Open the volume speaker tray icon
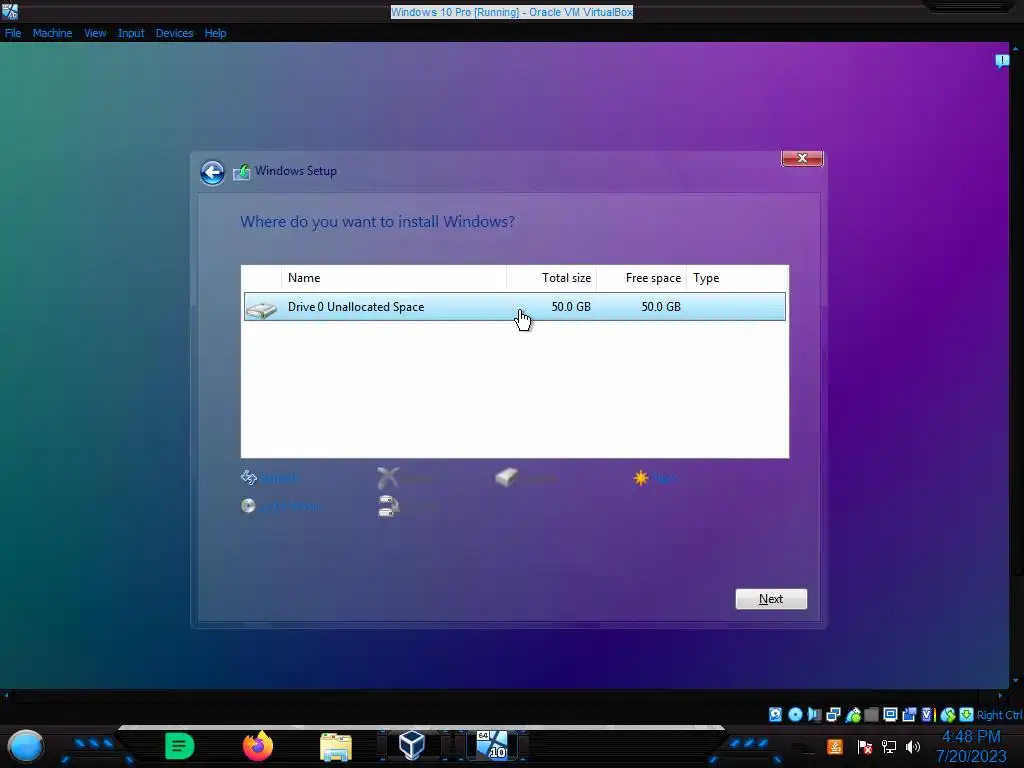 (913, 746)
